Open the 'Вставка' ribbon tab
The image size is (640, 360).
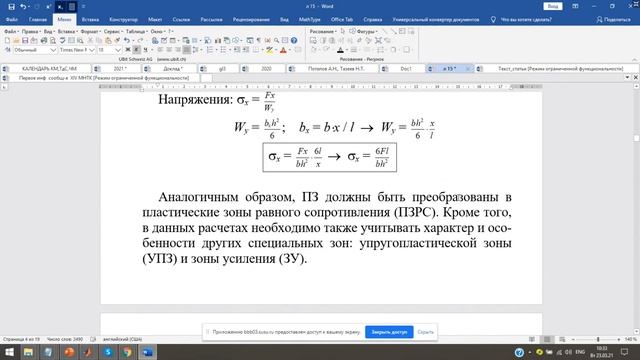click(x=90, y=19)
